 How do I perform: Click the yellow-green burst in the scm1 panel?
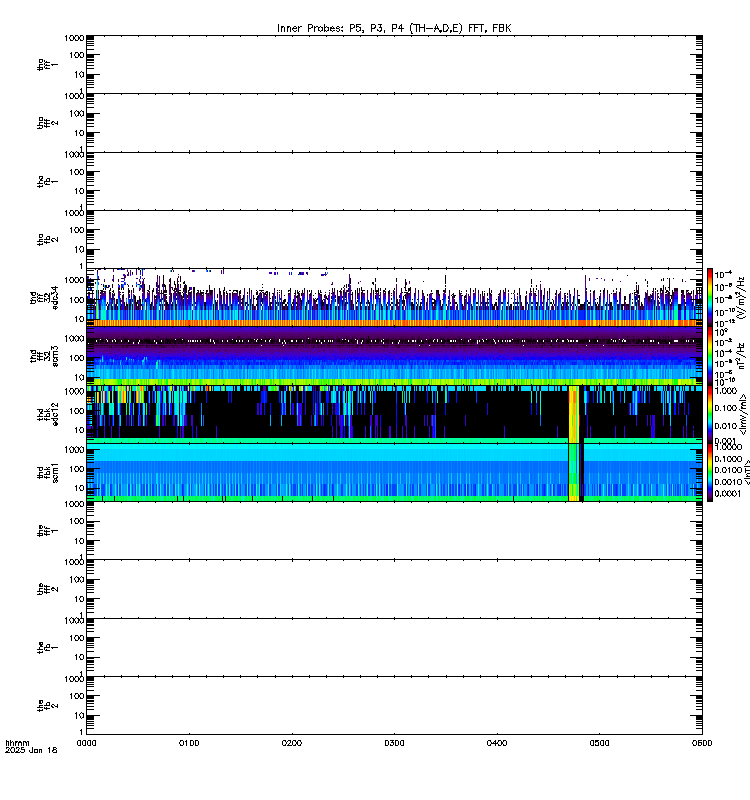(573, 472)
